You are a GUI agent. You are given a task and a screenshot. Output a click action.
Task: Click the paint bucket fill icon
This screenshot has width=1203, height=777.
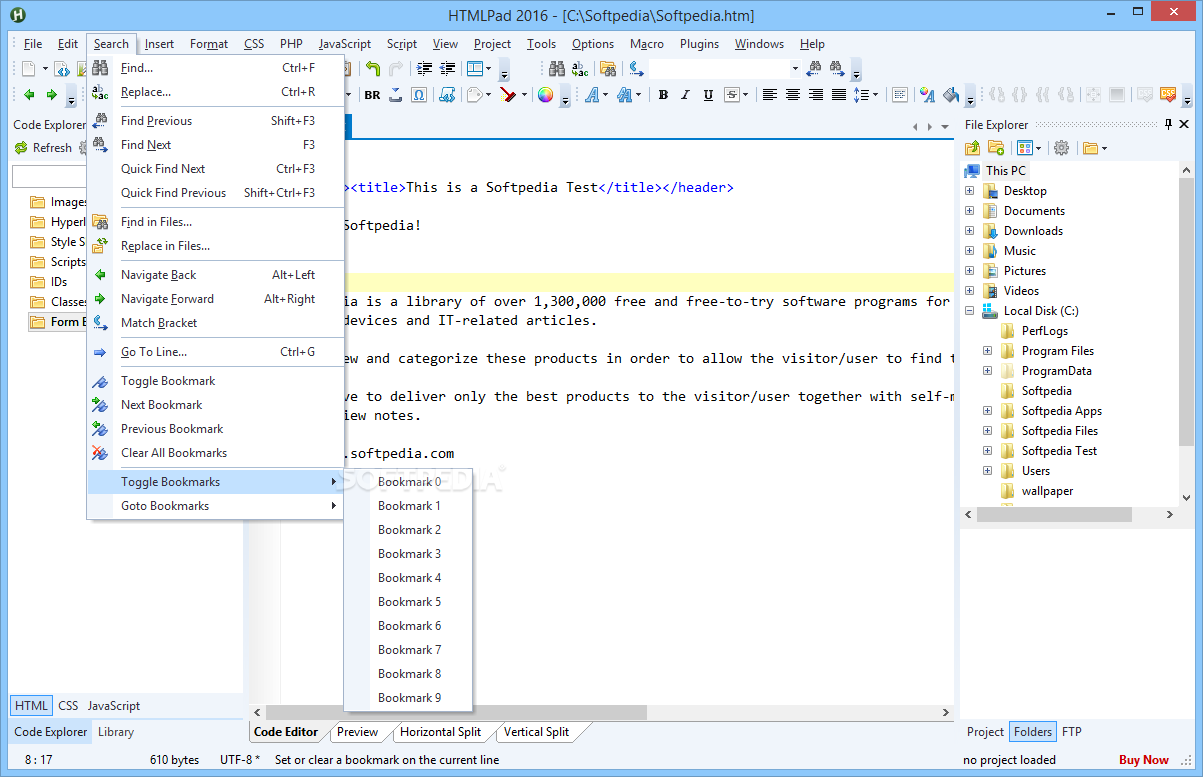pos(952,95)
